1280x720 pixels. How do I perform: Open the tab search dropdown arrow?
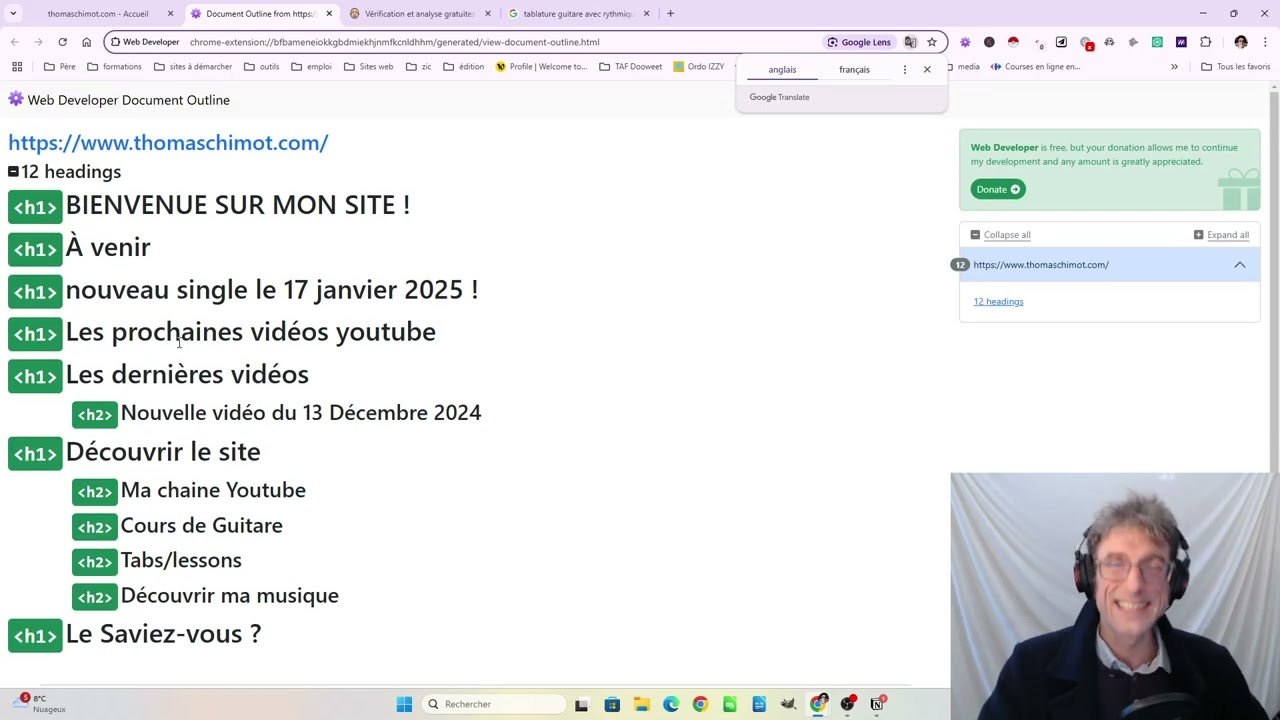[13, 14]
